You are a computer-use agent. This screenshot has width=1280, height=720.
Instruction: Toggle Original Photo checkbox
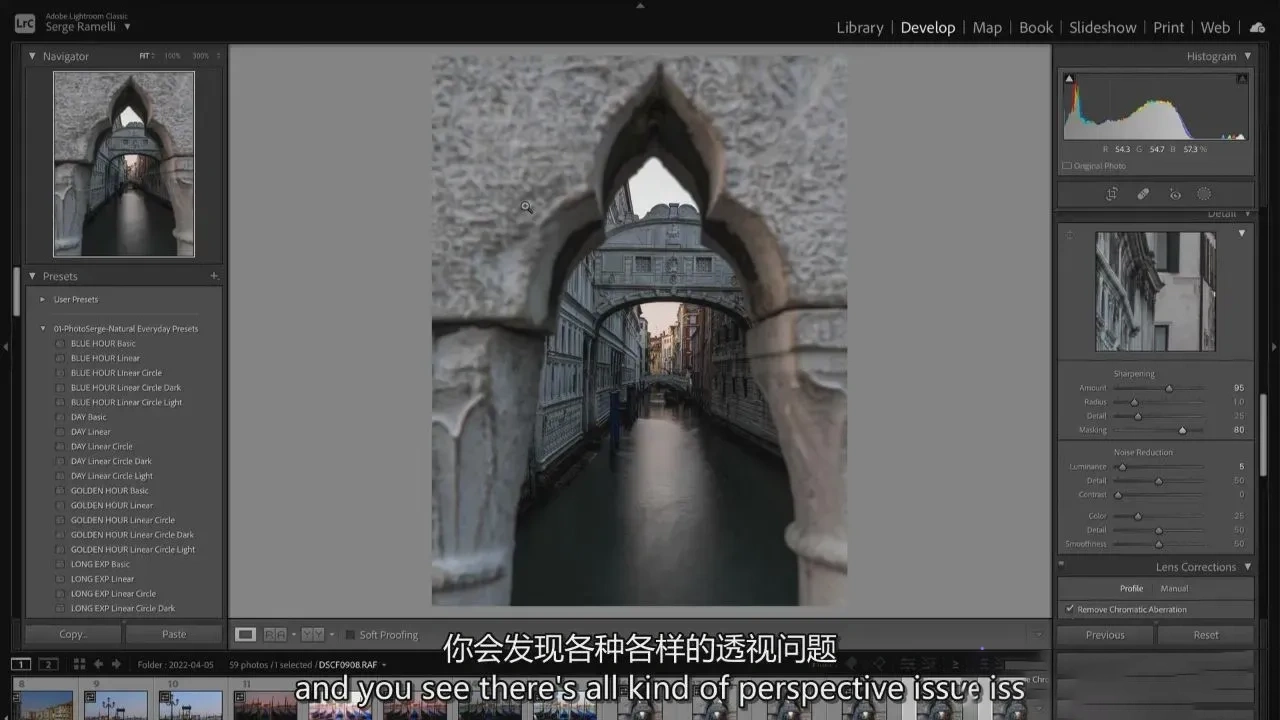point(1067,166)
